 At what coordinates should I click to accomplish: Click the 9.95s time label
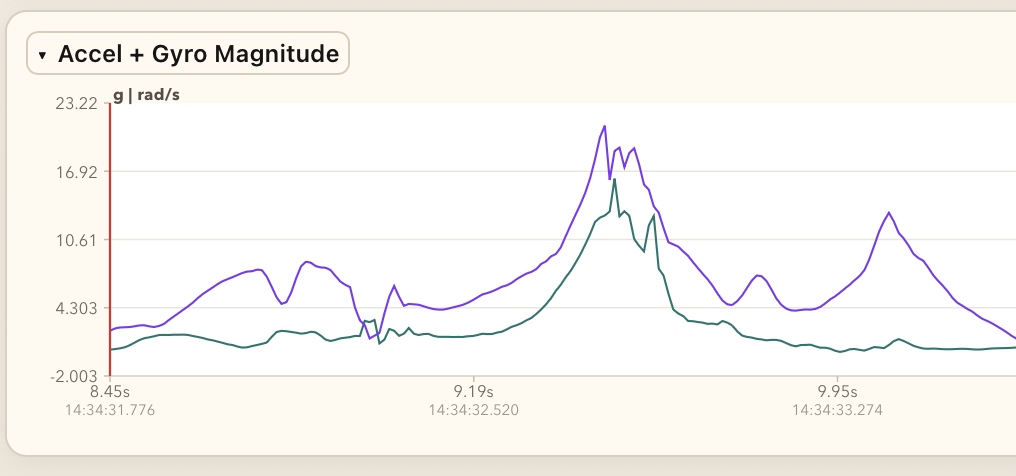837,391
